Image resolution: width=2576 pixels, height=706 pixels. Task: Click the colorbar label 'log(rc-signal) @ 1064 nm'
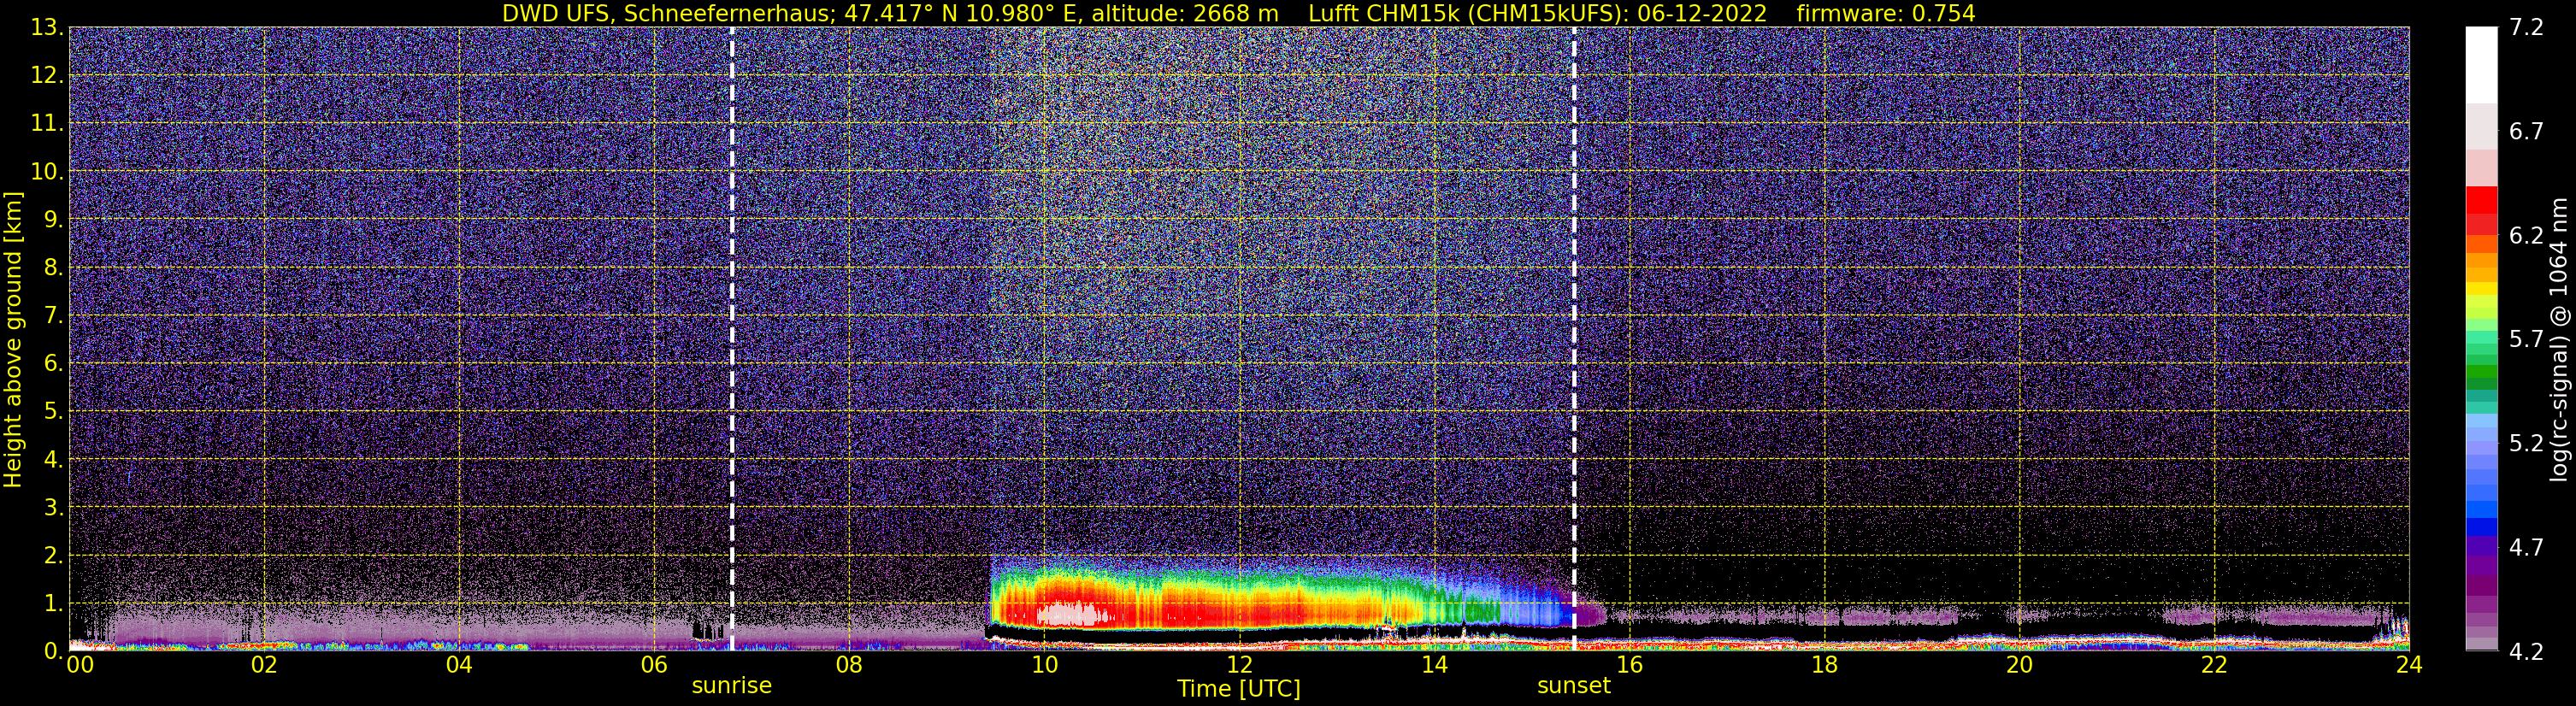pyautogui.click(x=2557, y=339)
